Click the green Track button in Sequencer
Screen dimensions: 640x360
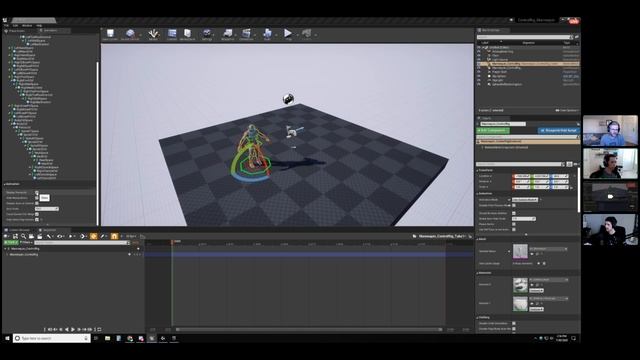(x=11, y=242)
